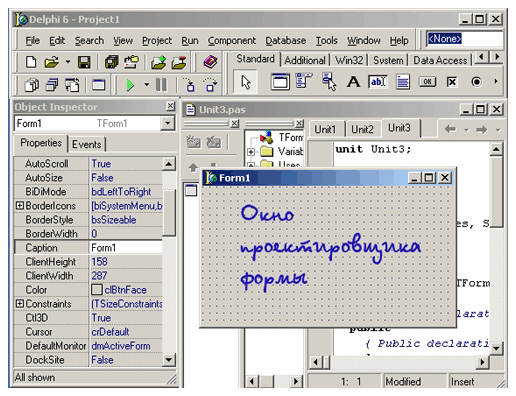Expand the Constraints property
This screenshot has width=516, height=396.
point(20,304)
